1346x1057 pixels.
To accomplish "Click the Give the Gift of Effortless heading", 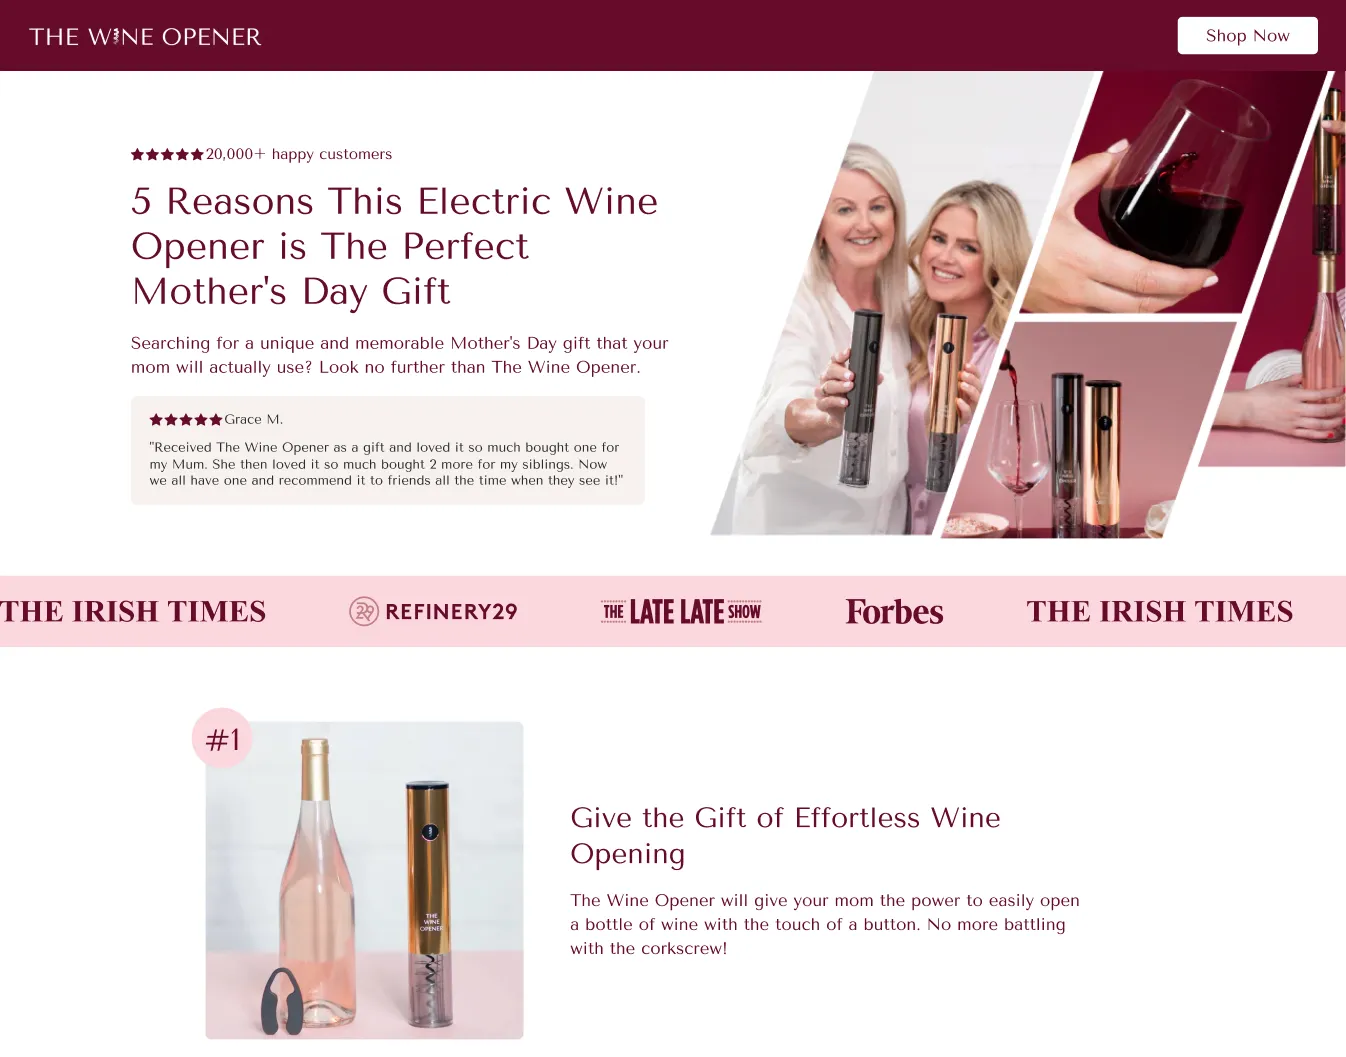I will click(785, 835).
